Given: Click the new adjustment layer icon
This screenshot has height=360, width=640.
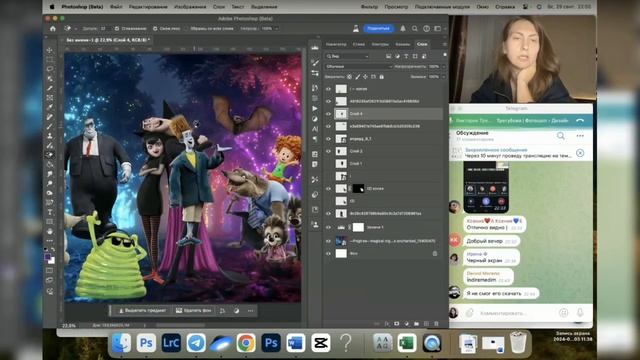Looking at the screenshot, I should click(407, 324).
